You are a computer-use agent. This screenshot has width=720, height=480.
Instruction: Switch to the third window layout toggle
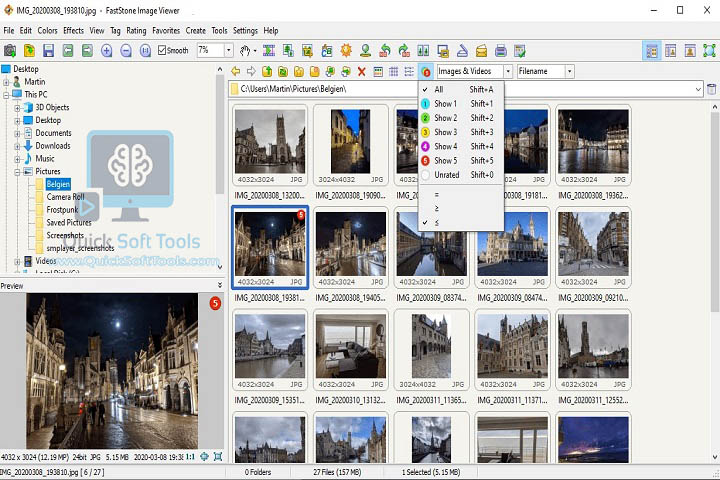coord(690,51)
